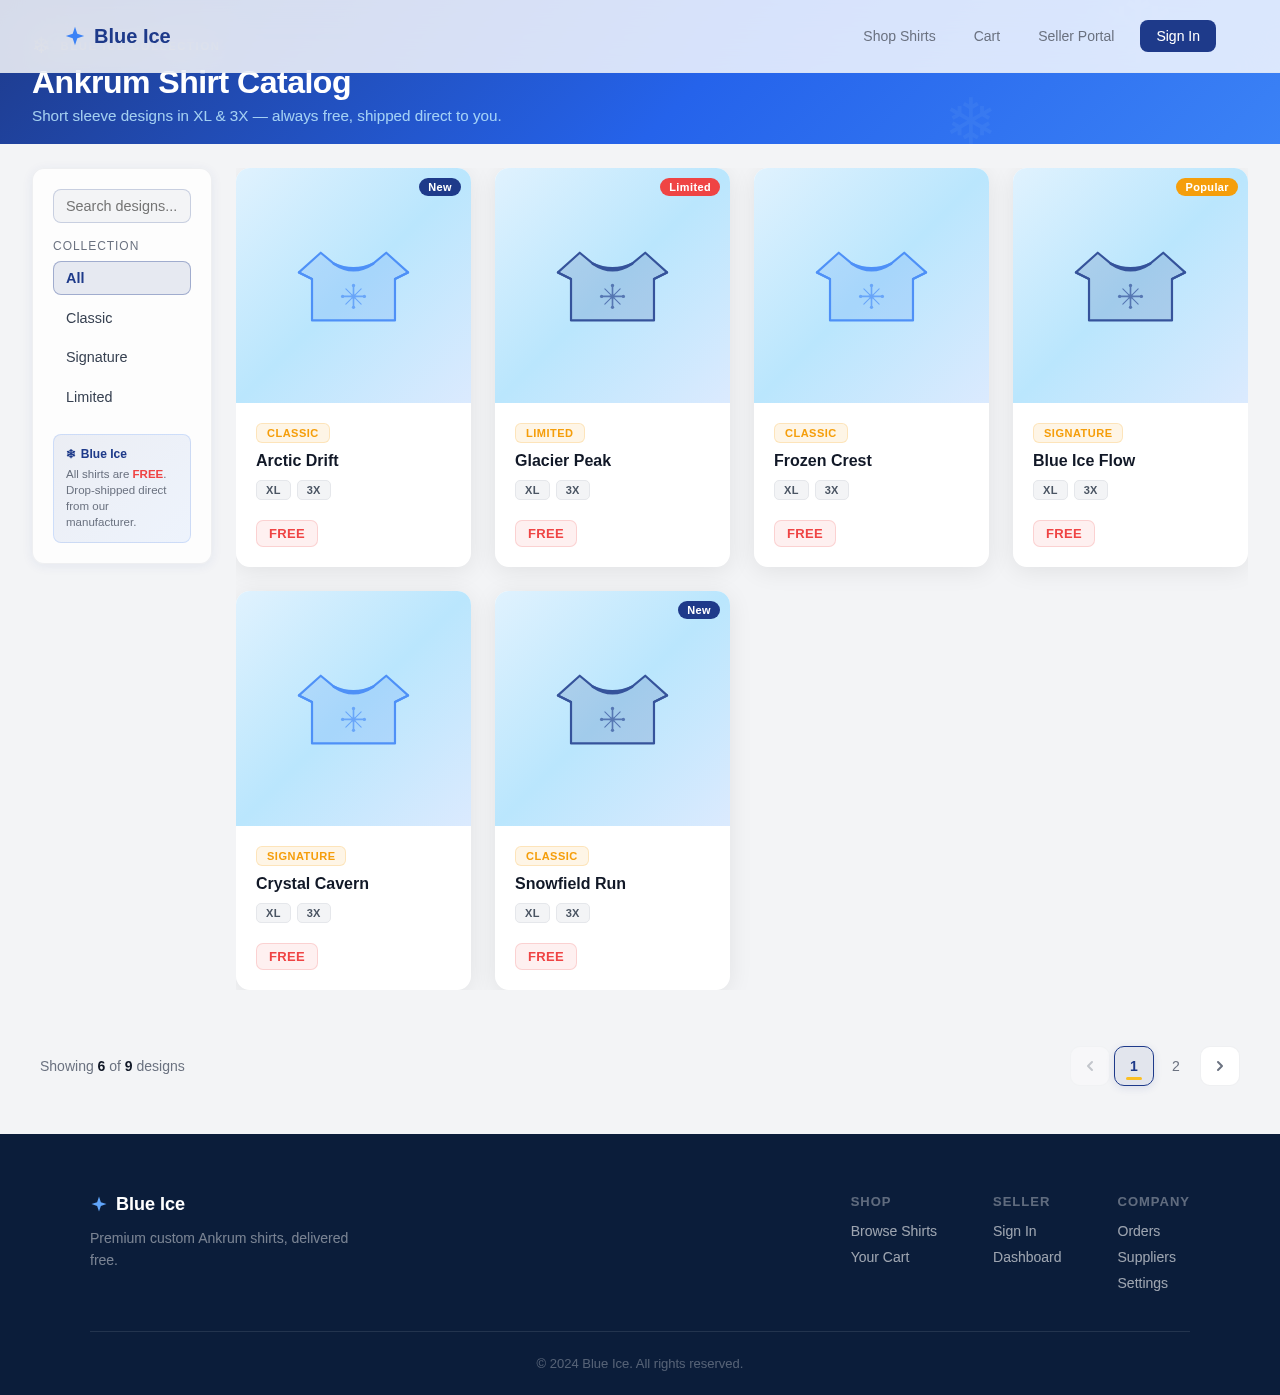Image resolution: width=1280 pixels, height=1395 pixels.
Task: Click page 1 pagination button
Action: [x=1134, y=1066]
